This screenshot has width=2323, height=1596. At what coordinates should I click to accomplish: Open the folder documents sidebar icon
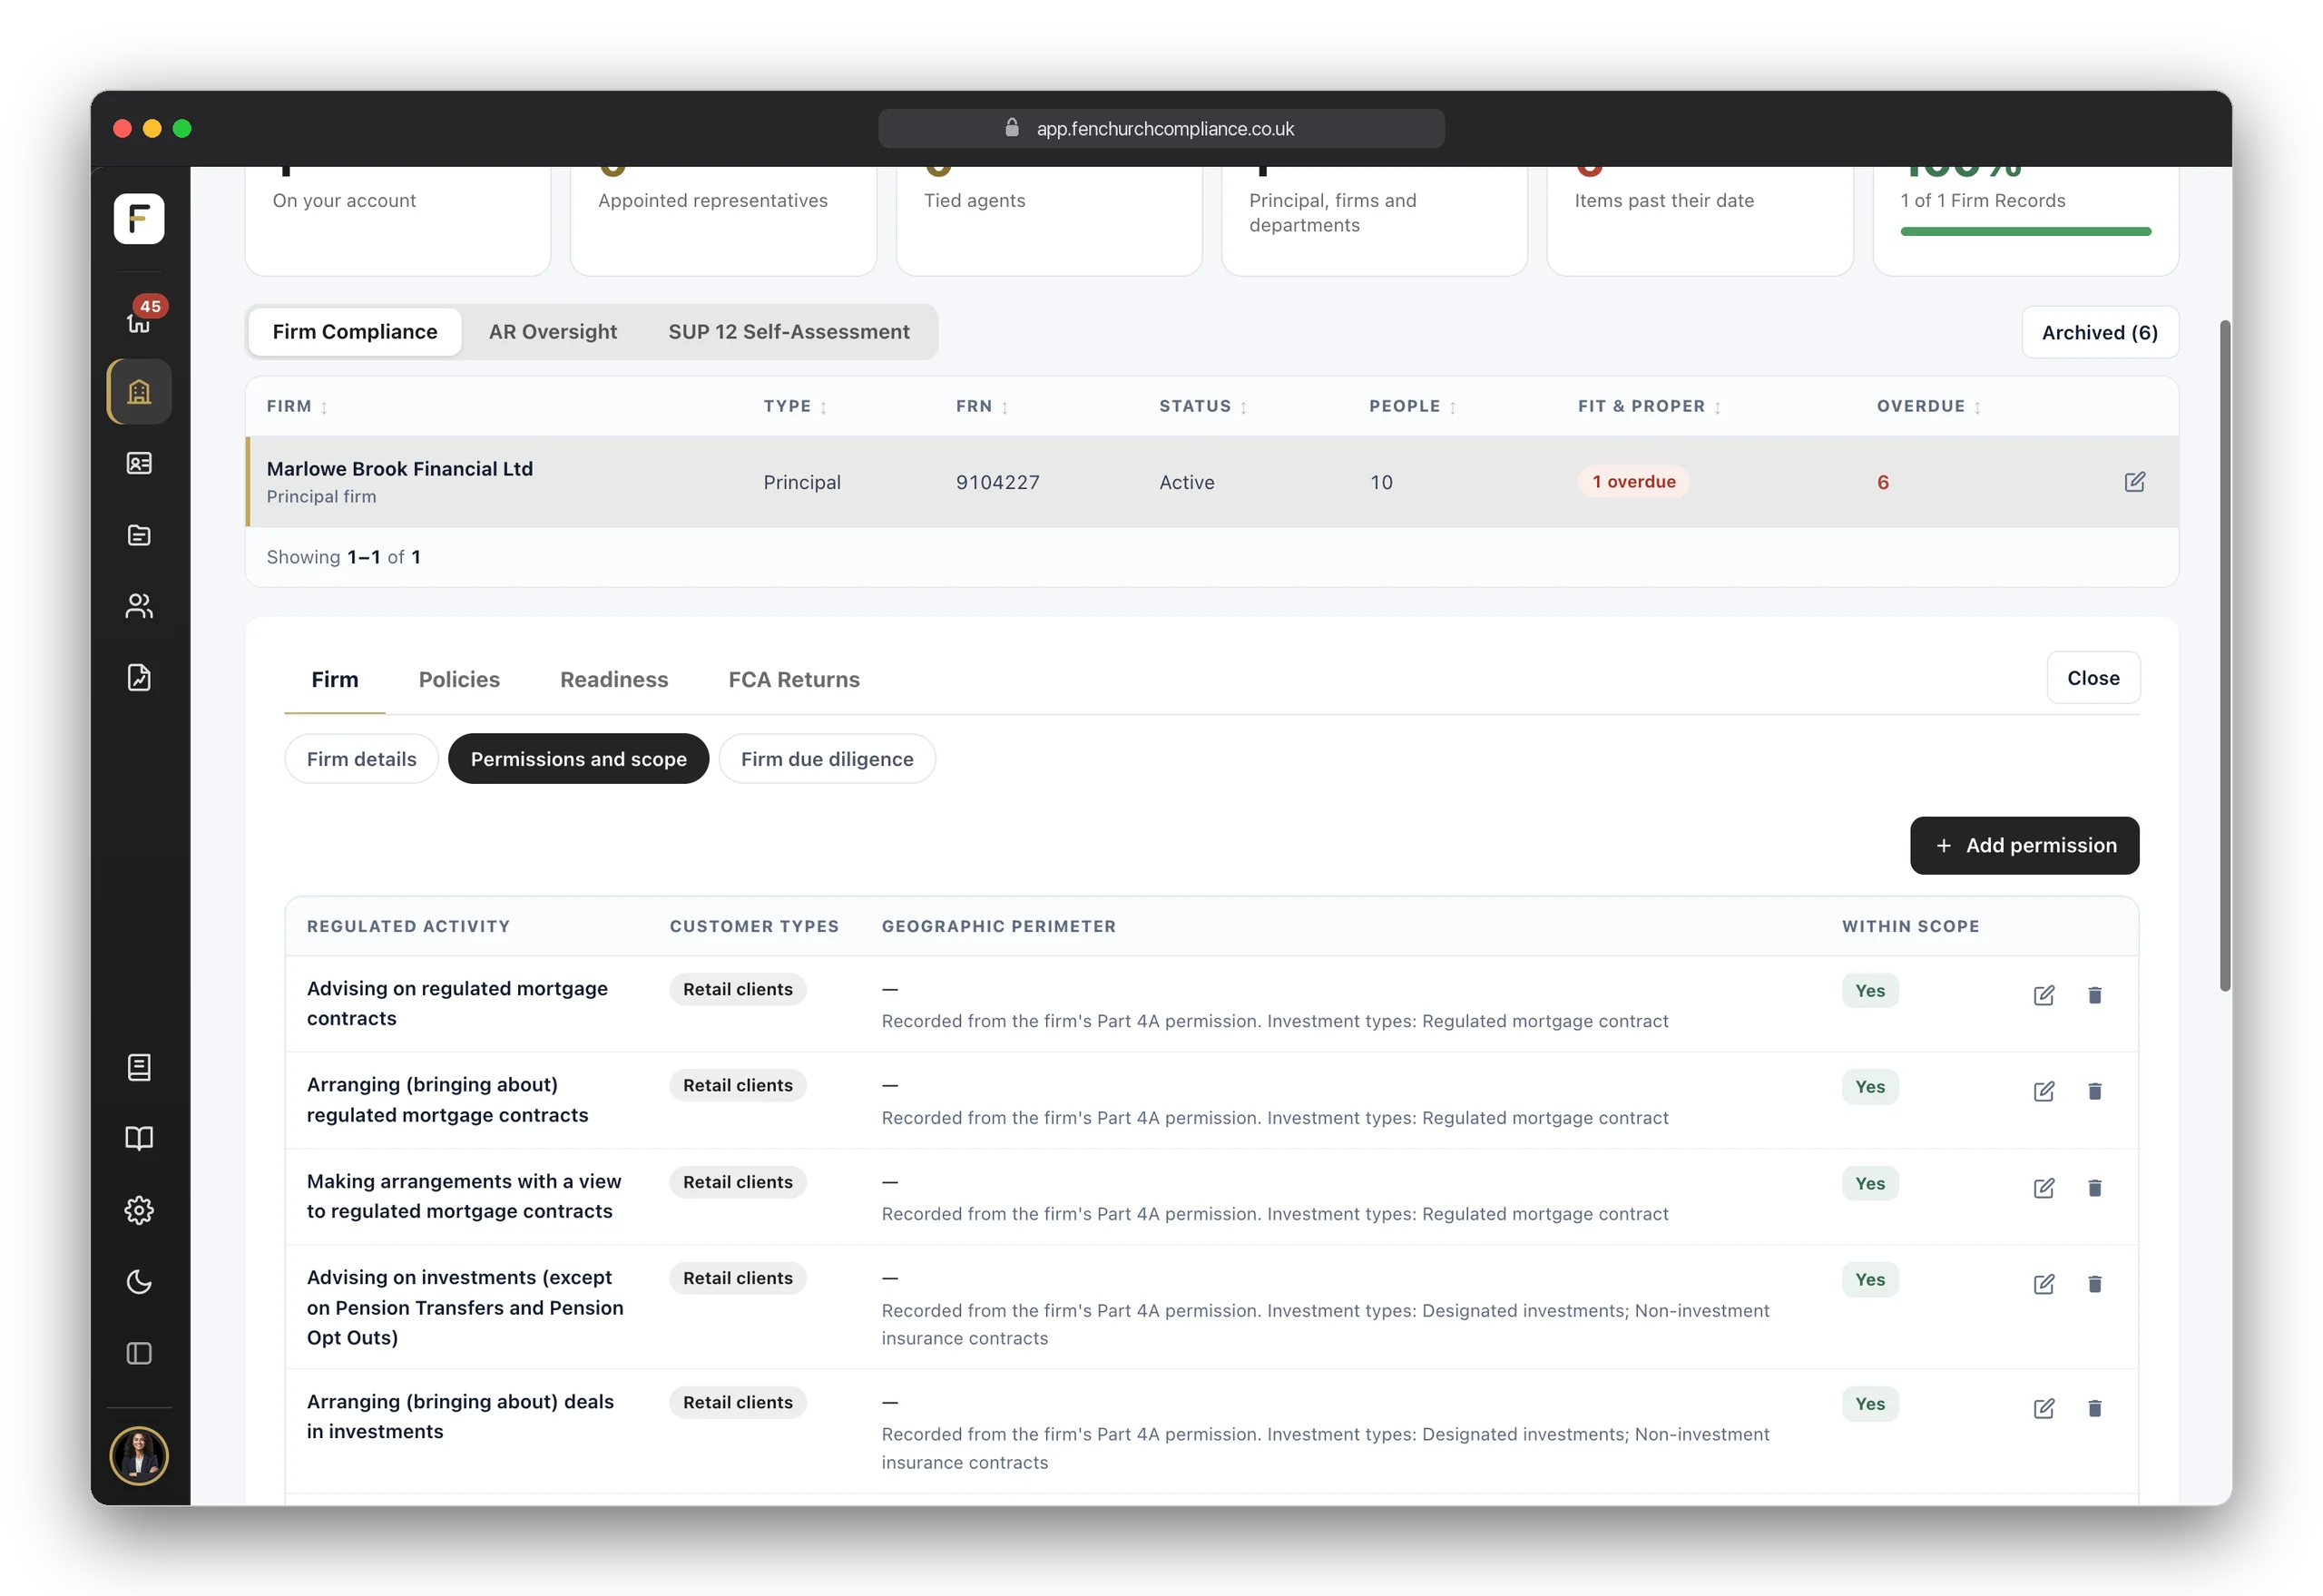tap(139, 535)
